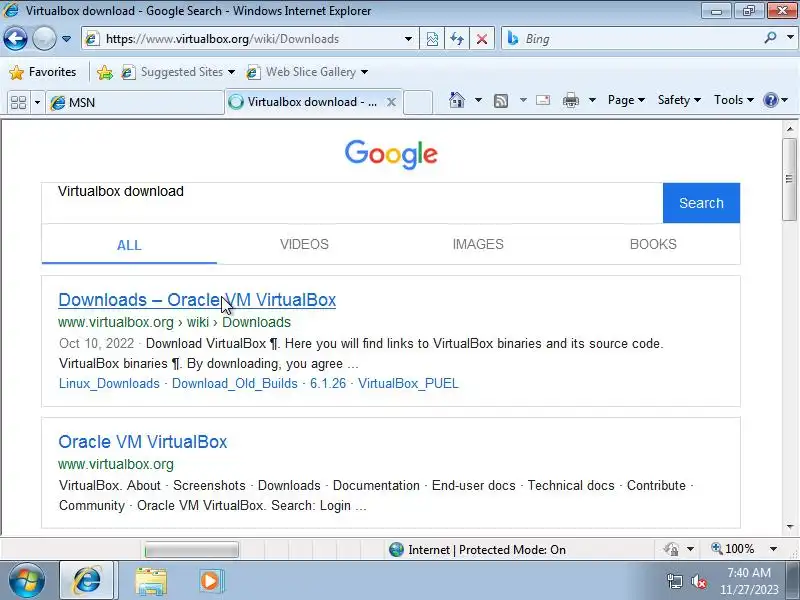Click www.virtualbox.org › wiki › Downloads URL text
This screenshot has width=800, height=600.
(x=174, y=322)
